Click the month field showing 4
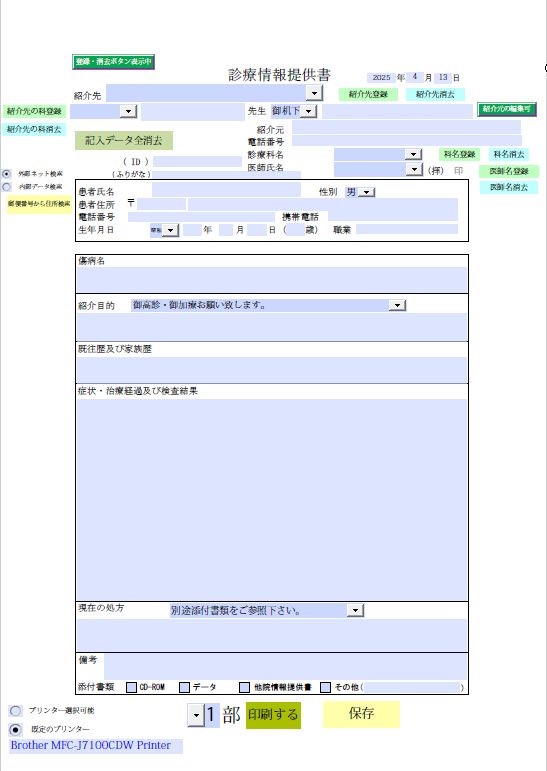 pyautogui.click(x=415, y=77)
